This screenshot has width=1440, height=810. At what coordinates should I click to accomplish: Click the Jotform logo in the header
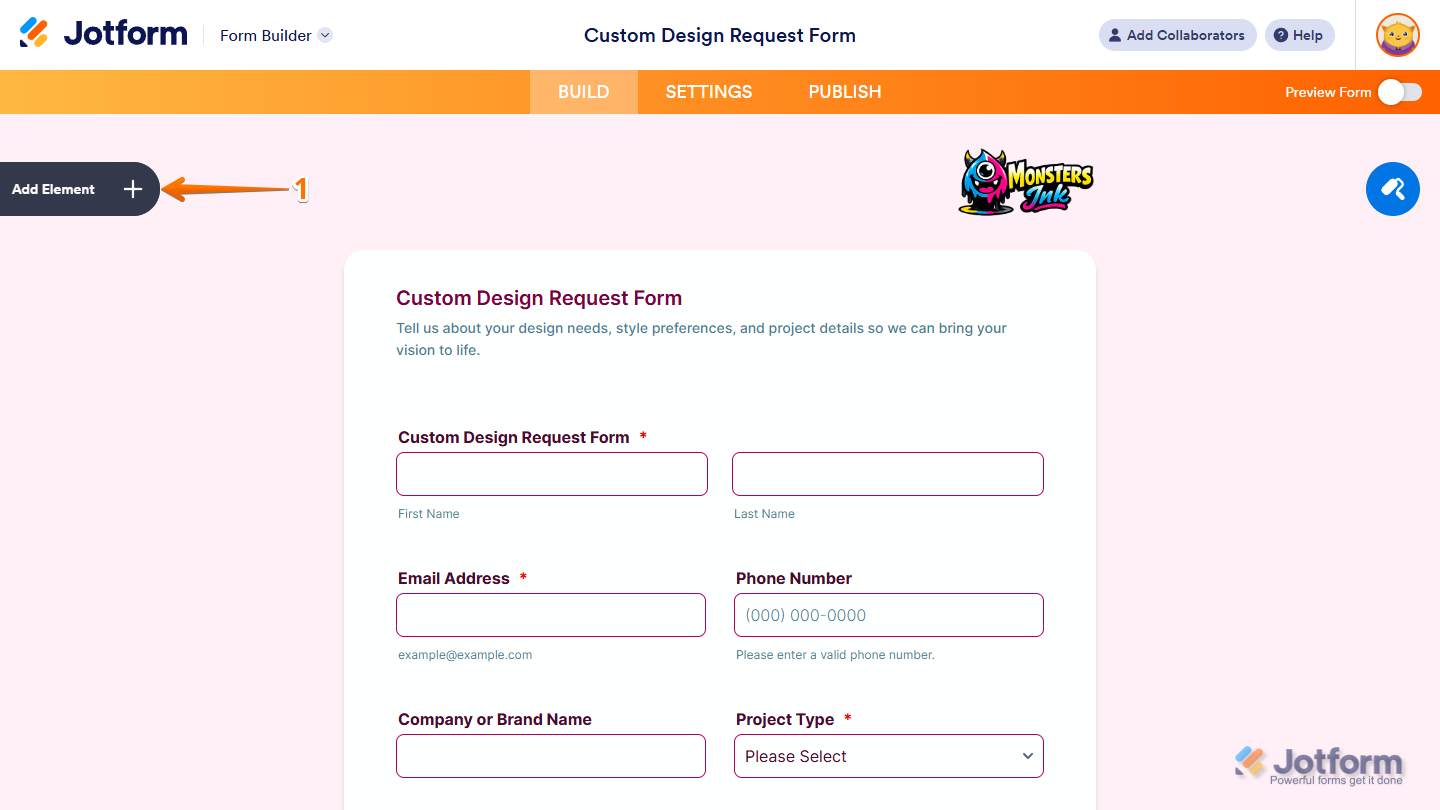(103, 32)
